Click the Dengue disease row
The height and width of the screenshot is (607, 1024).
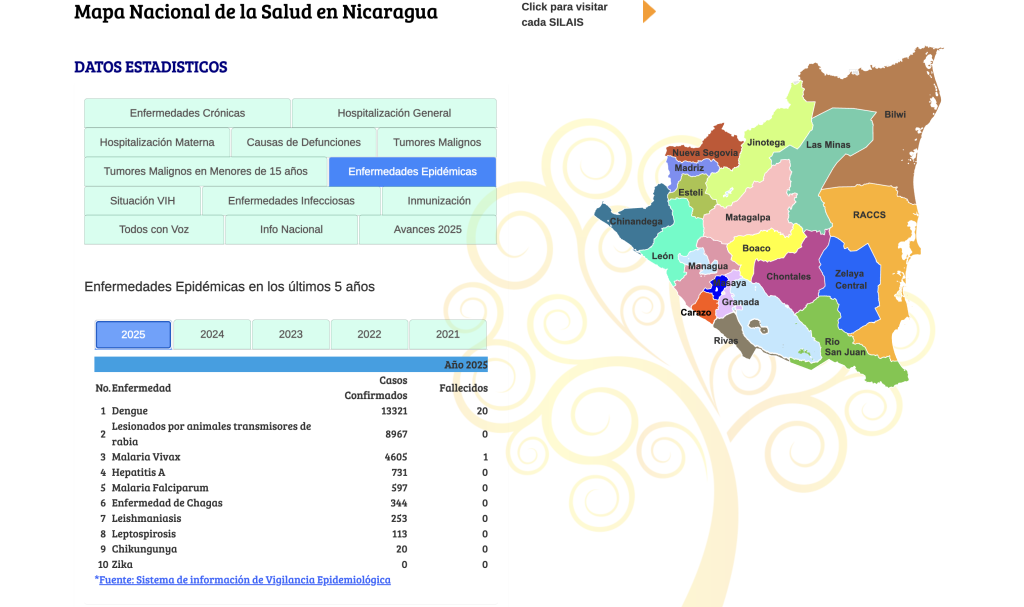291,411
